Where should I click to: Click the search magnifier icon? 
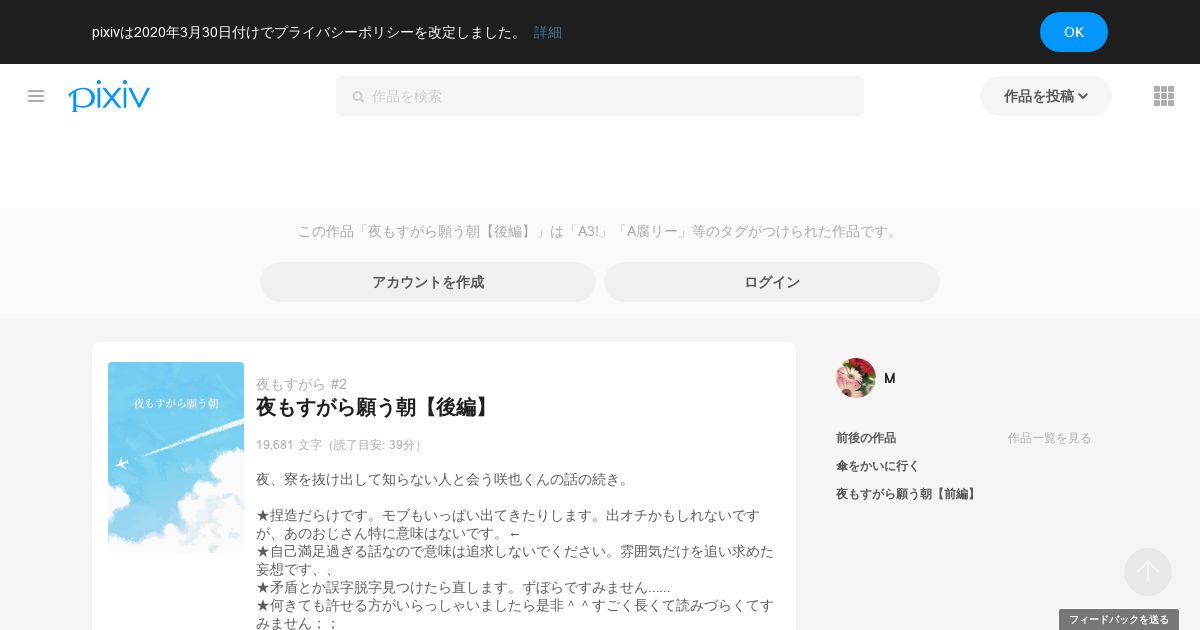(x=358, y=97)
